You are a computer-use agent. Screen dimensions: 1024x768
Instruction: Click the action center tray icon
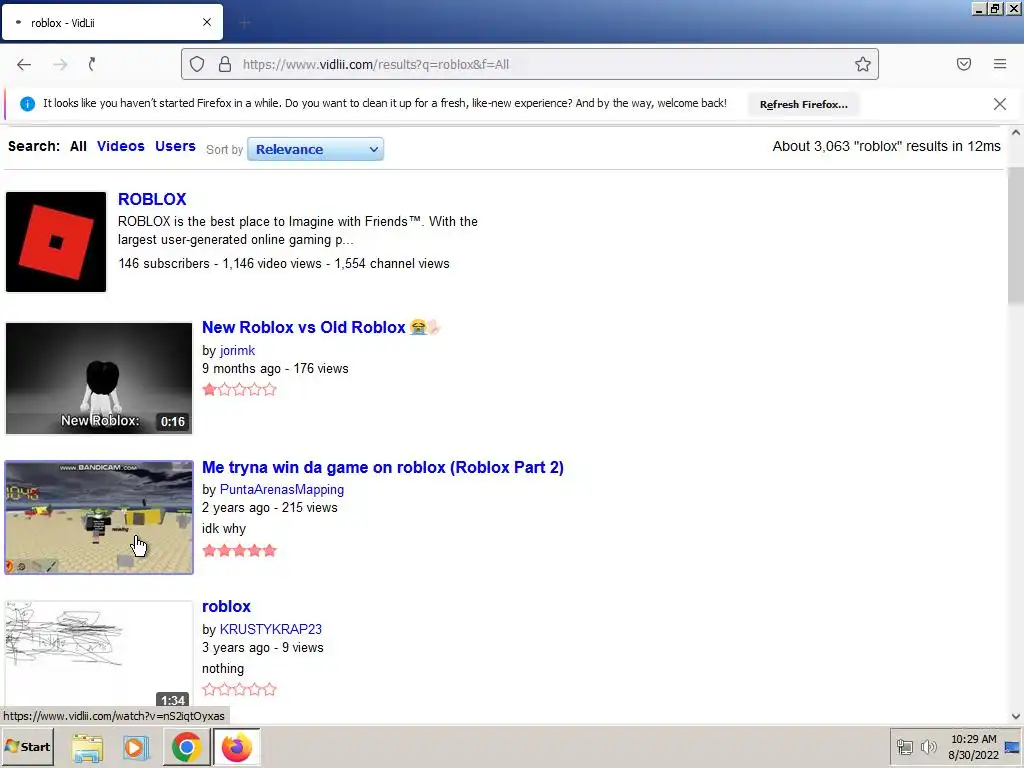[1012, 747]
